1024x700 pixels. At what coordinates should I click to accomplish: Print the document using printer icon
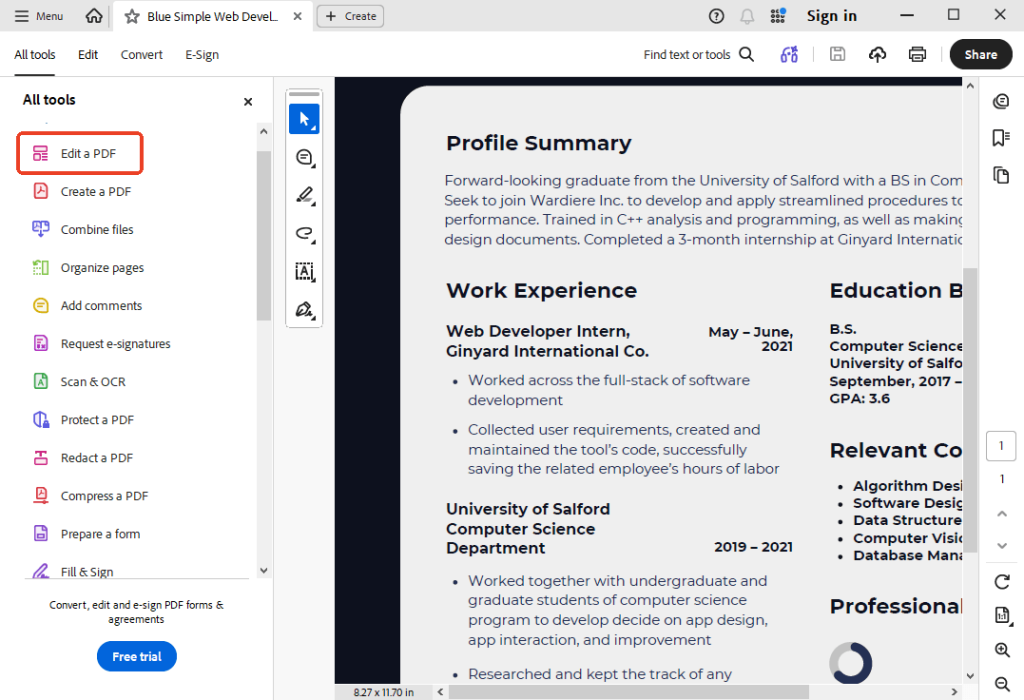pyautogui.click(x=917, y=55)
